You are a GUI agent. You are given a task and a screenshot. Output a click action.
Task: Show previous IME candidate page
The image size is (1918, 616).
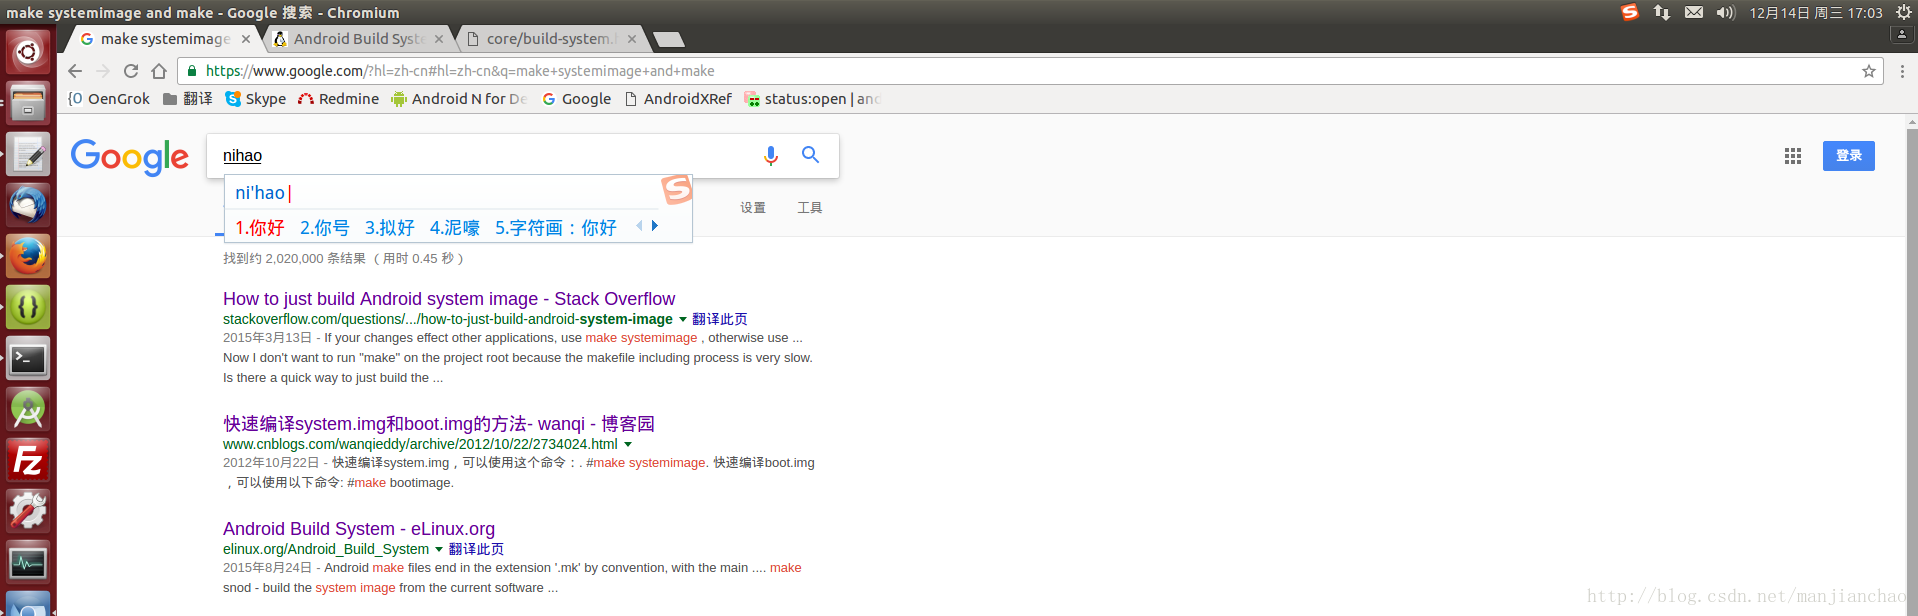coord(639,226)
